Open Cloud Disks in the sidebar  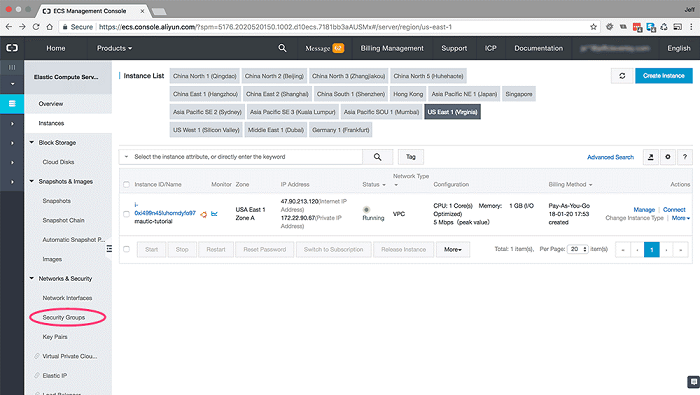58,162
